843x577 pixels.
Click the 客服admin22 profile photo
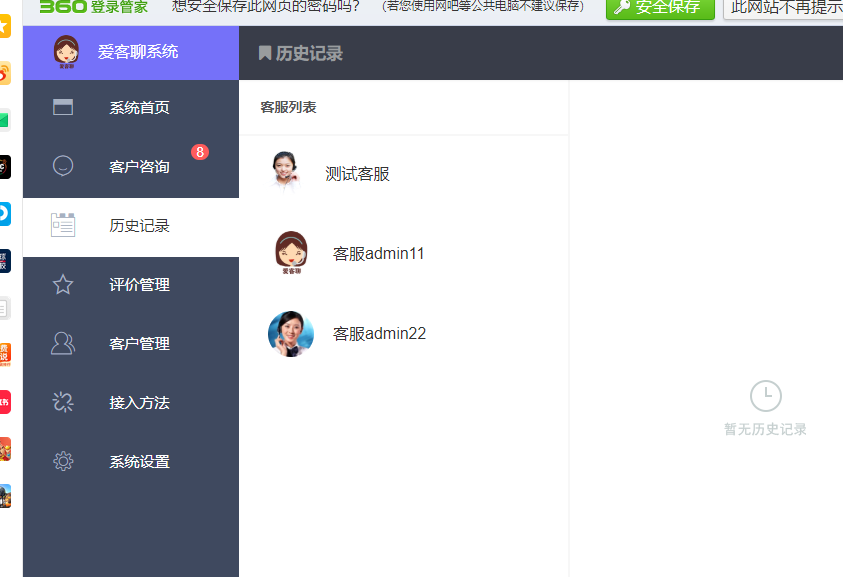[x=290, y=333]
